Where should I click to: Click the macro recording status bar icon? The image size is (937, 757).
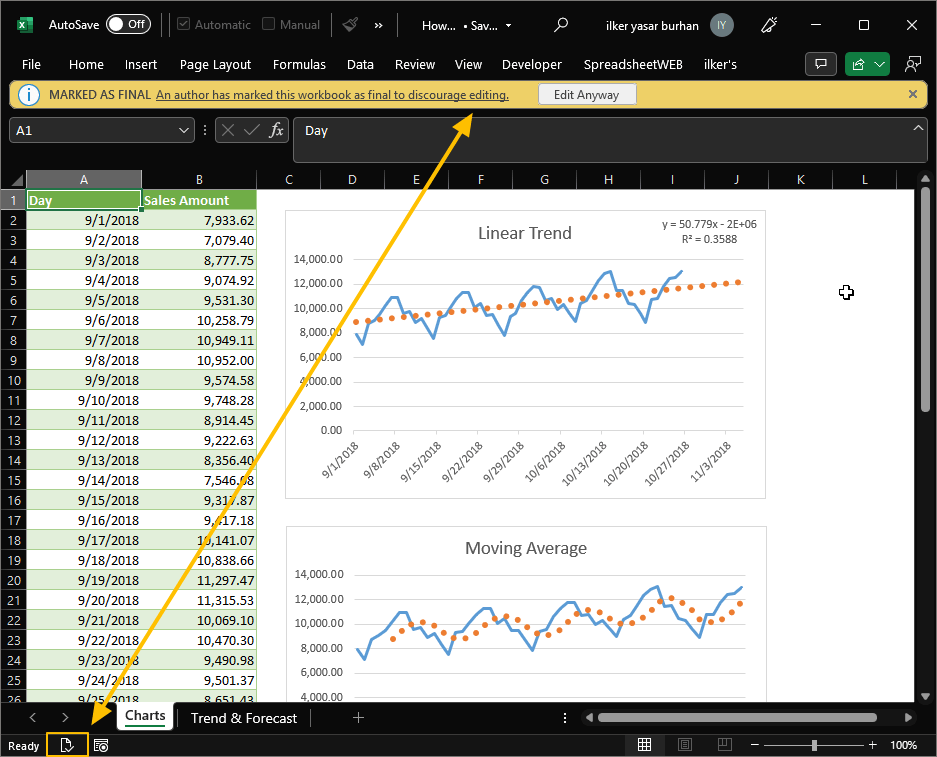101,745
